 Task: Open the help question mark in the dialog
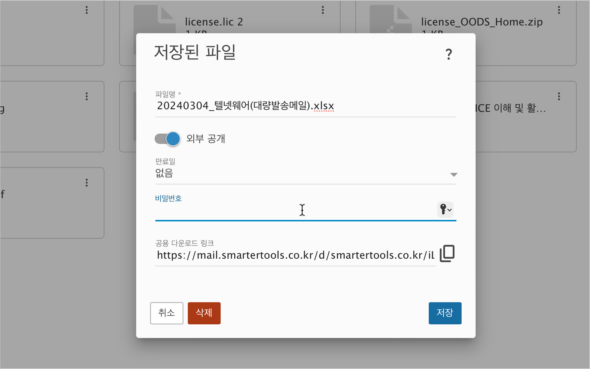coord(449,55)
